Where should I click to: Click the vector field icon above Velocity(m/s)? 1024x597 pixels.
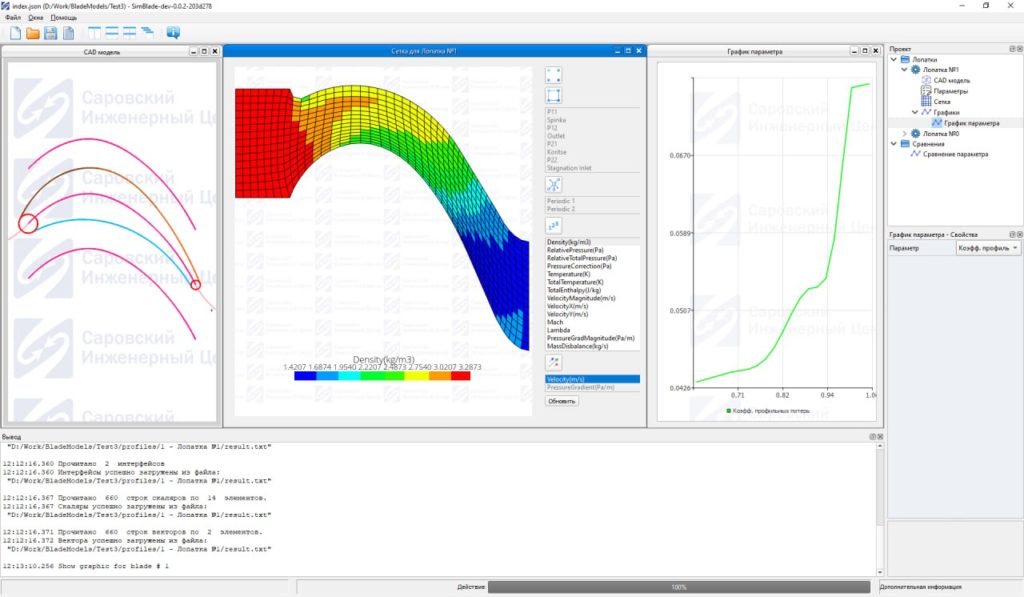pos(553,363)
